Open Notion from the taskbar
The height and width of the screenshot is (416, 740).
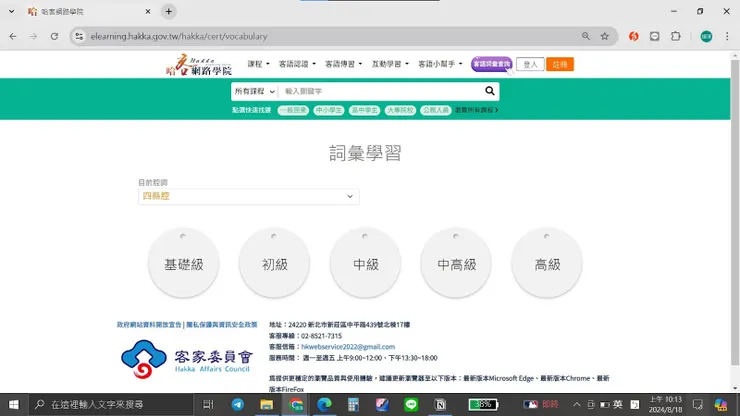point(440,405)
